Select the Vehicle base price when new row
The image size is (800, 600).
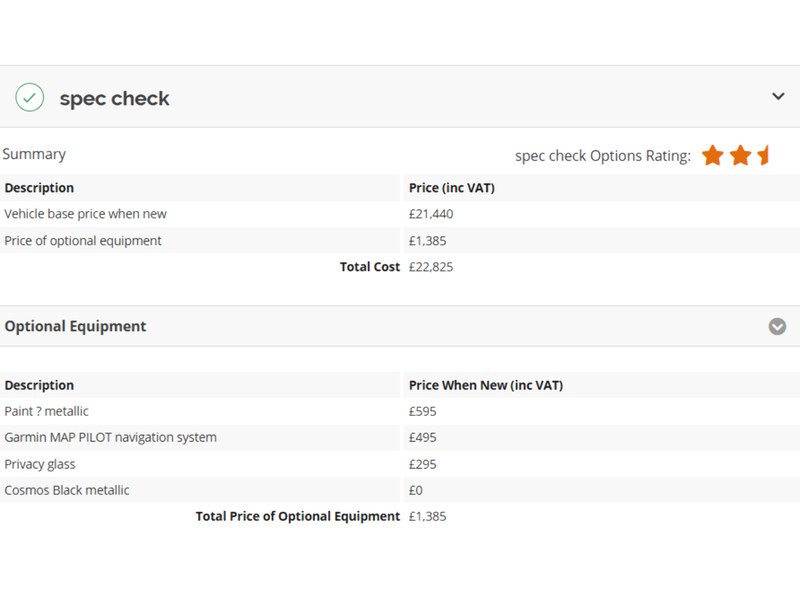(86, 214)
